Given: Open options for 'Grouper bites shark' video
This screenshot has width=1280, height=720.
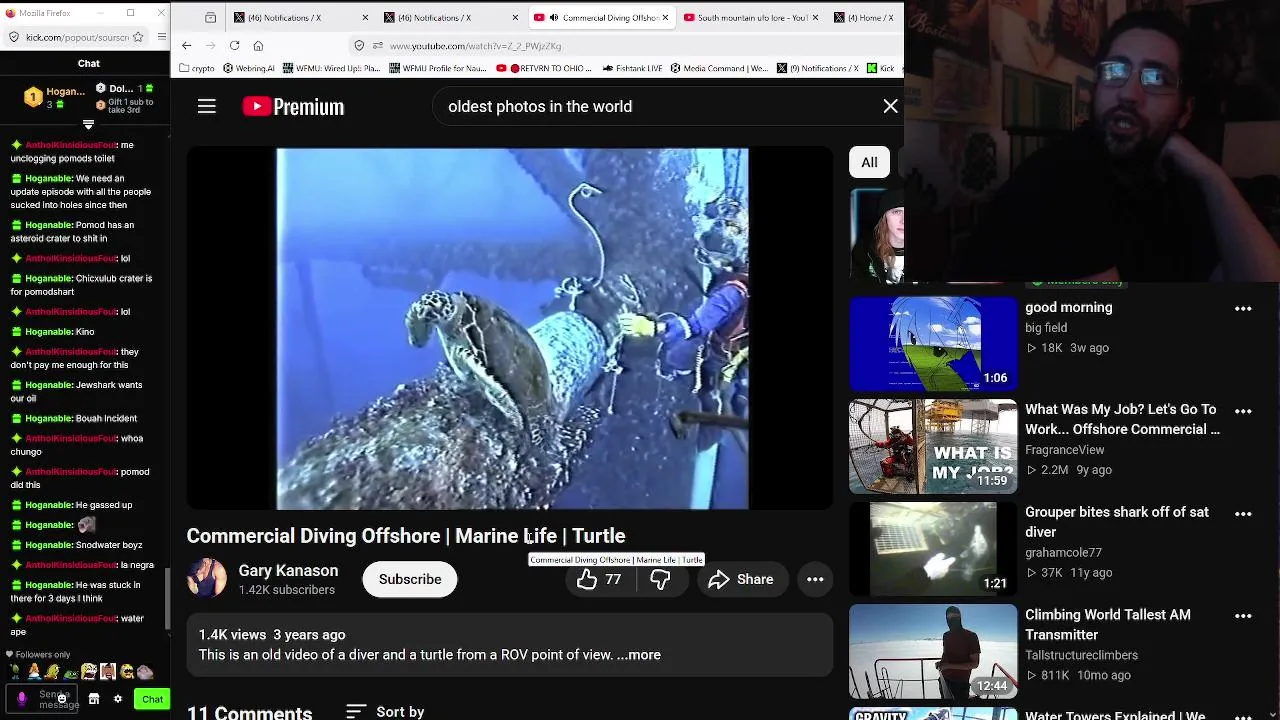Looking at the screenshot, I should tap(1243, 513).
